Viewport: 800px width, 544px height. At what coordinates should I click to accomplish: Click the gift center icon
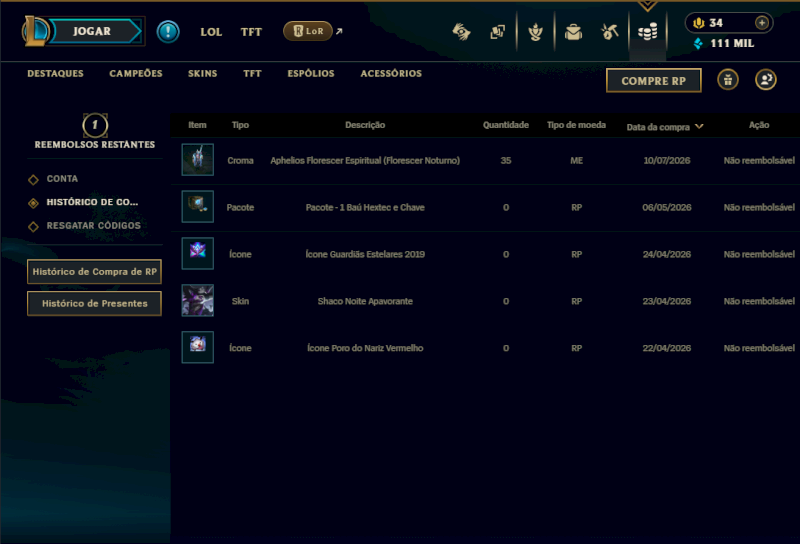728,80
